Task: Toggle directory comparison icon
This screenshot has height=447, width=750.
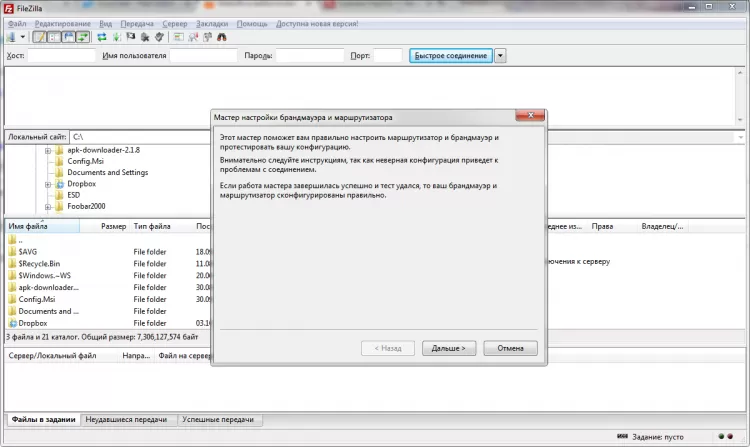Action: [x=193, y=37]
